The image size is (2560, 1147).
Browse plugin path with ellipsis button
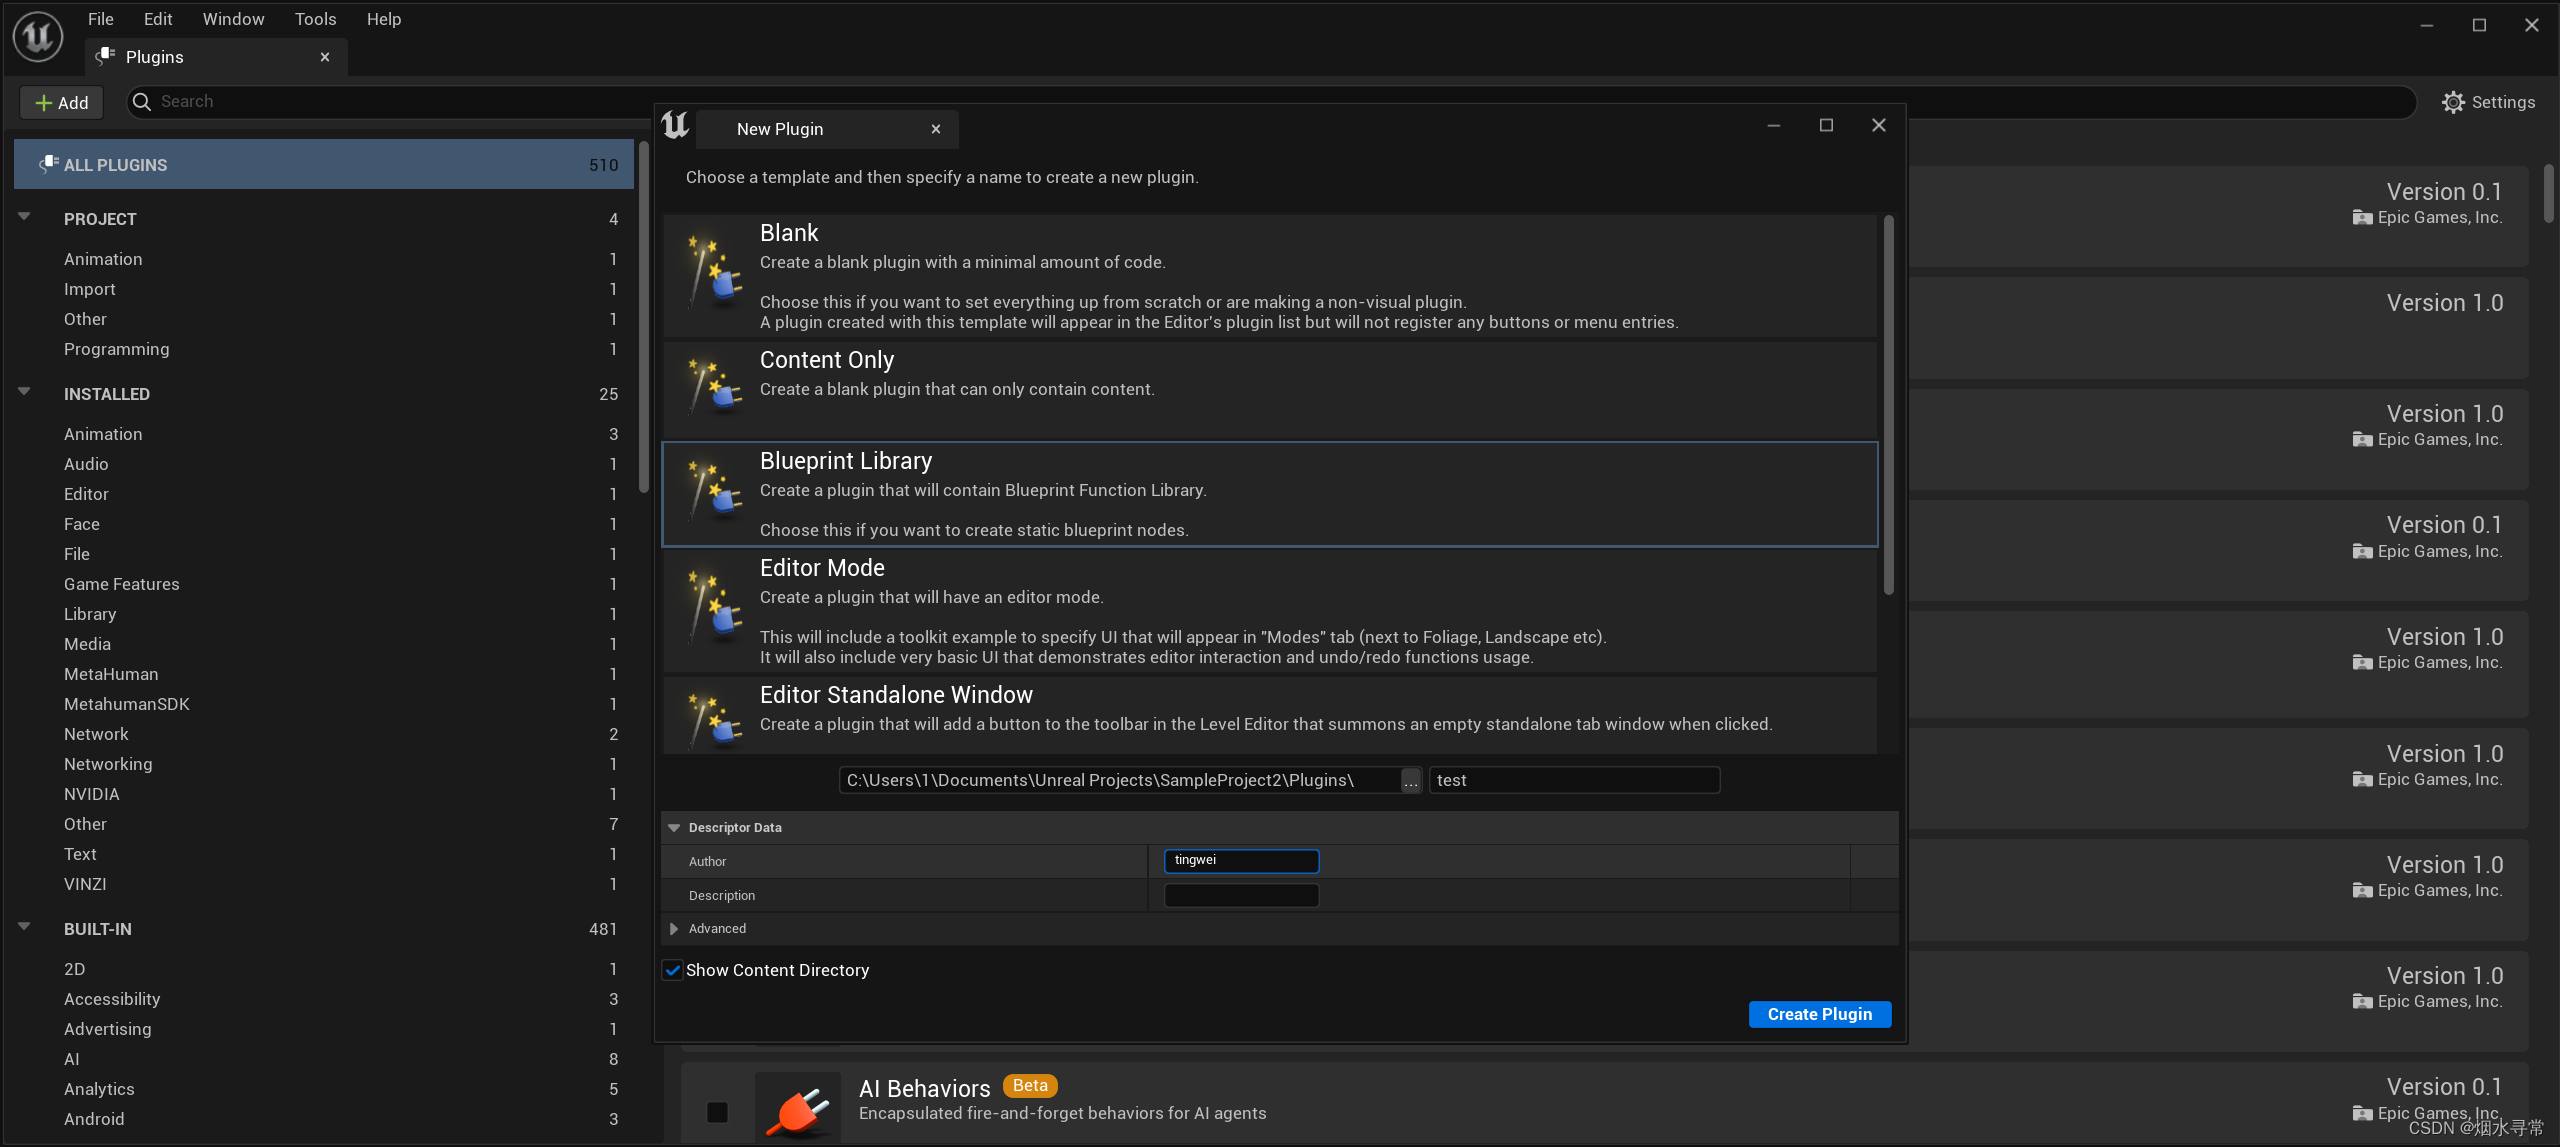coord(1410,781)
